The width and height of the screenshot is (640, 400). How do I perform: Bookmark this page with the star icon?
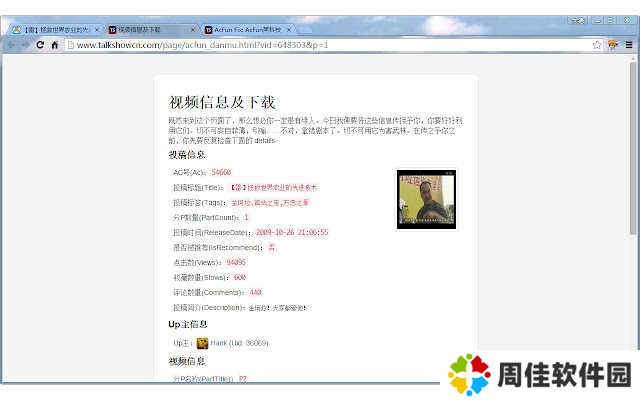pyautogui.click(x=597, y=45)
